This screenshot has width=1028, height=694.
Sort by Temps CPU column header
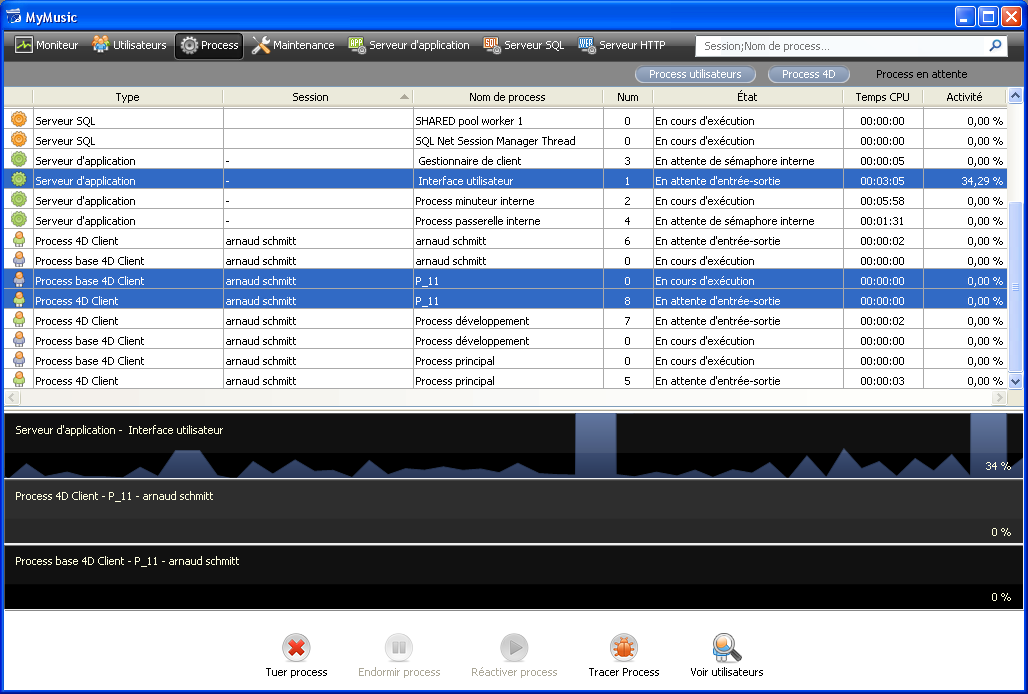882,97
